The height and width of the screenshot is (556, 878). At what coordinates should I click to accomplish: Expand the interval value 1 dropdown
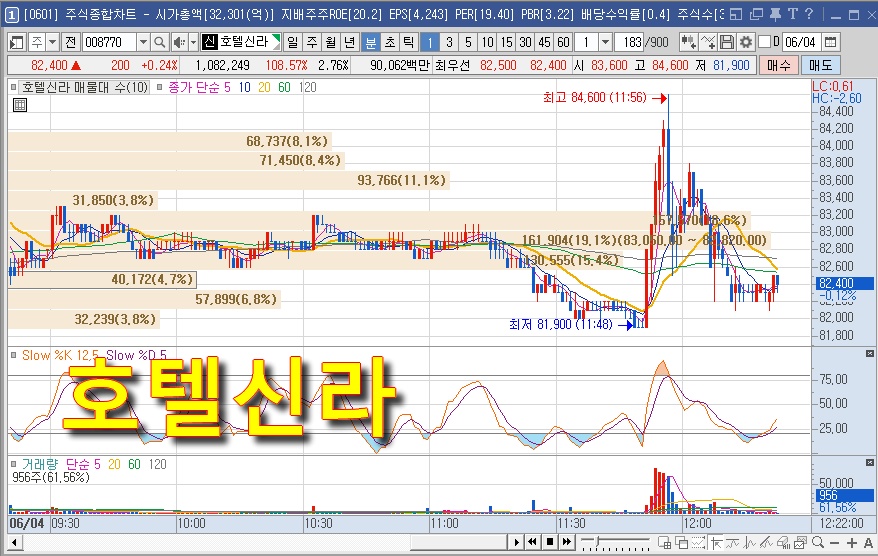coord(605,42)
